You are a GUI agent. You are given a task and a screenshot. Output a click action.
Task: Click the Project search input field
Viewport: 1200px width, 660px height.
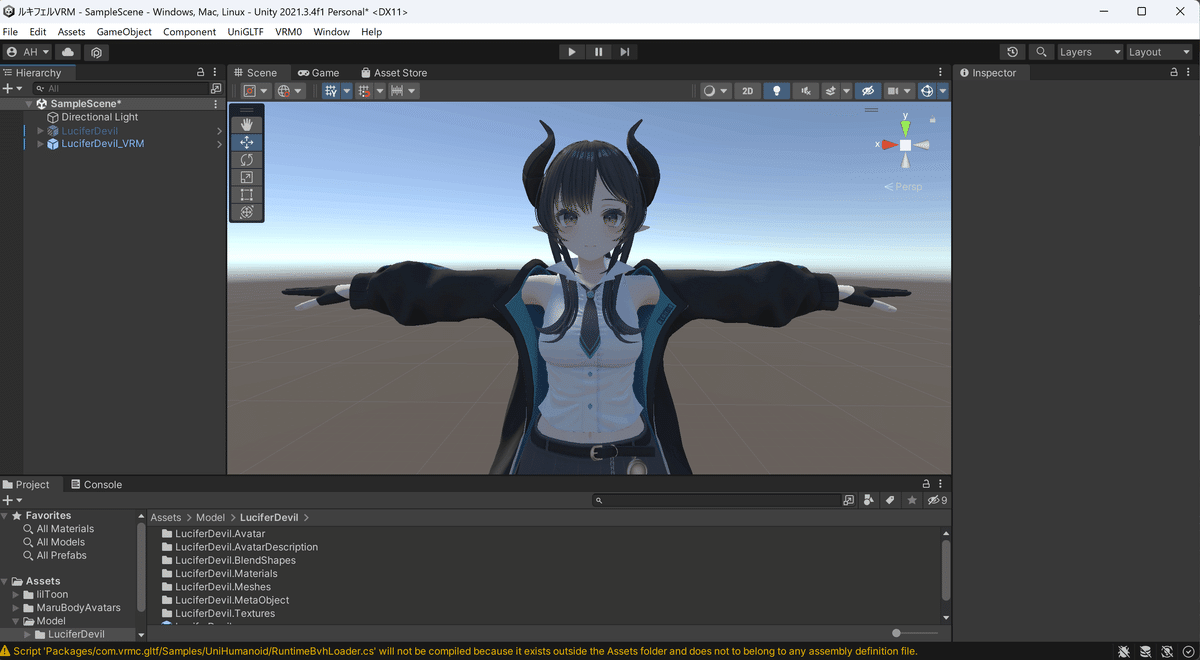pos(716,500)
